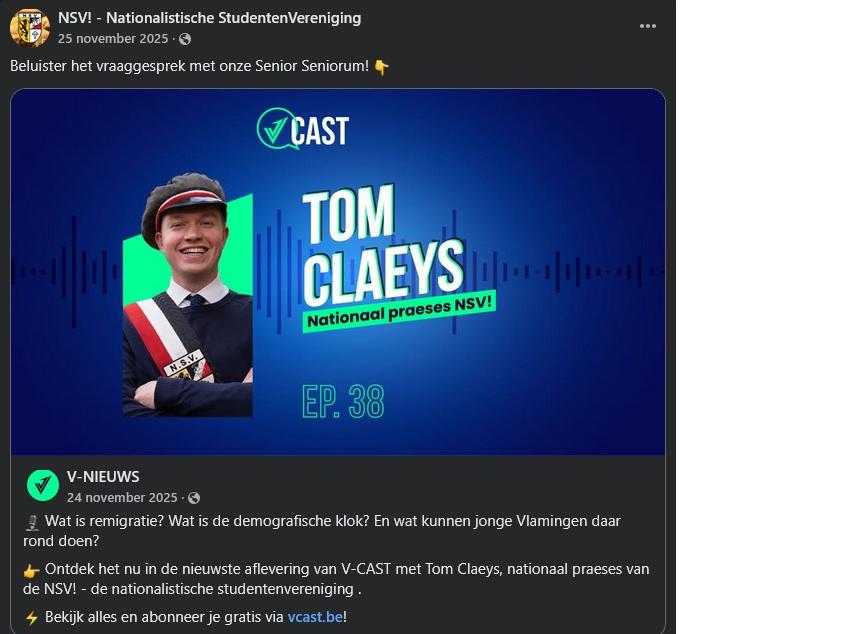Click the V-CAST logo in the image

click(303, 129)
